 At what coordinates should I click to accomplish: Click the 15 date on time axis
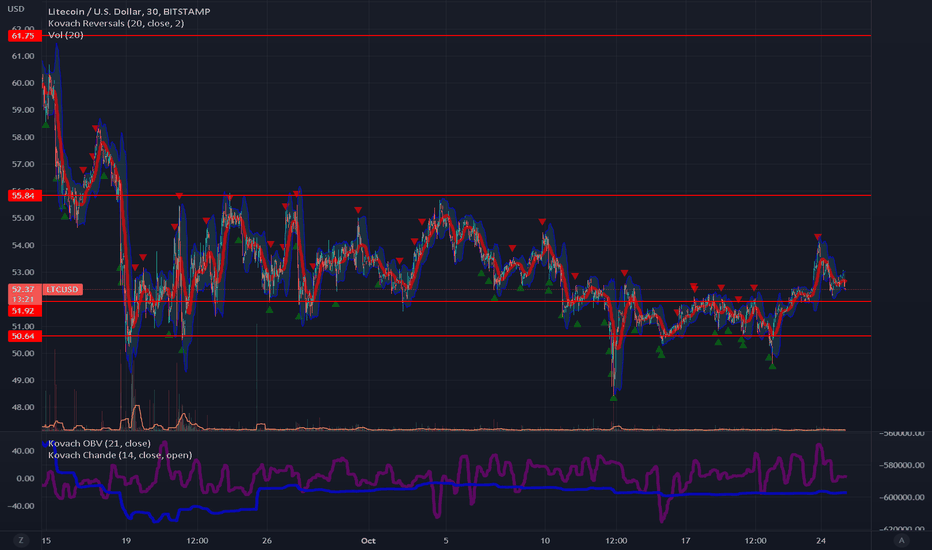(46, 540)
